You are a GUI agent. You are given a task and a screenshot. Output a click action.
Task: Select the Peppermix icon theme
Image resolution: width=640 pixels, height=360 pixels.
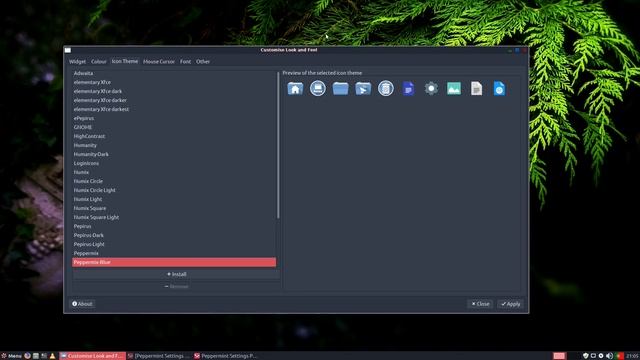pos(174,253)
